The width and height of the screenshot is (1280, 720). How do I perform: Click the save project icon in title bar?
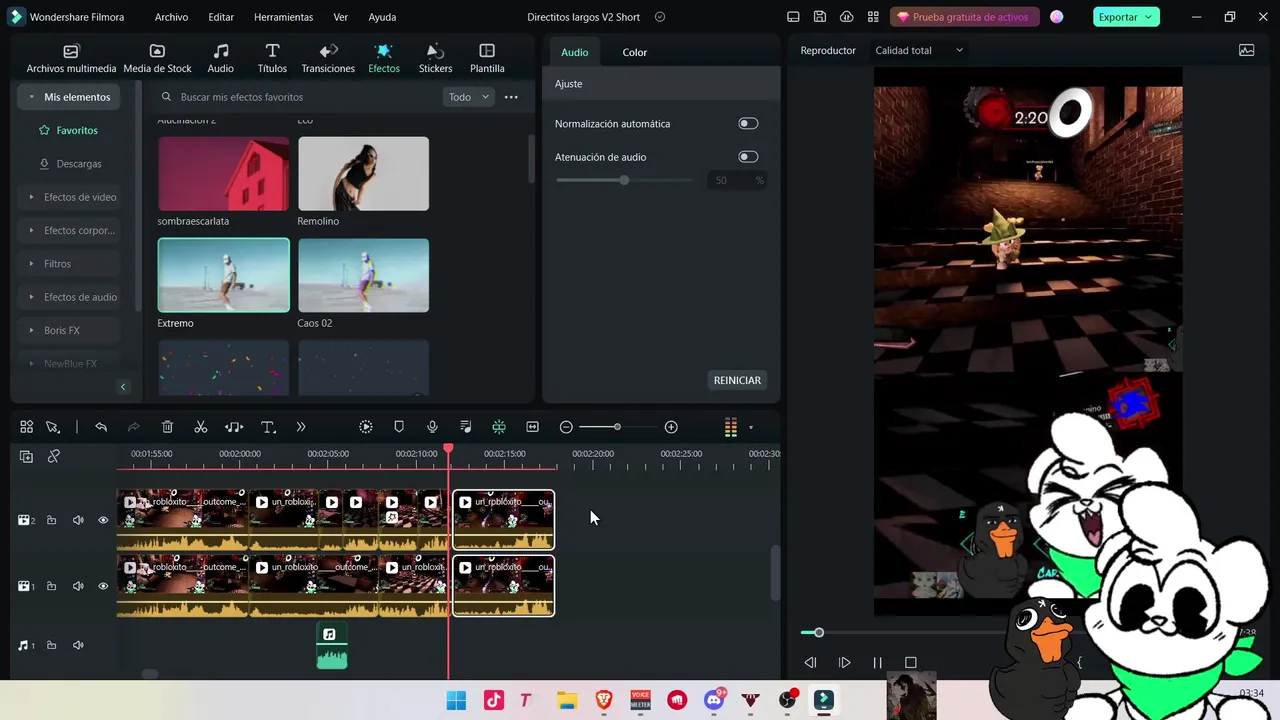[820, 17]
